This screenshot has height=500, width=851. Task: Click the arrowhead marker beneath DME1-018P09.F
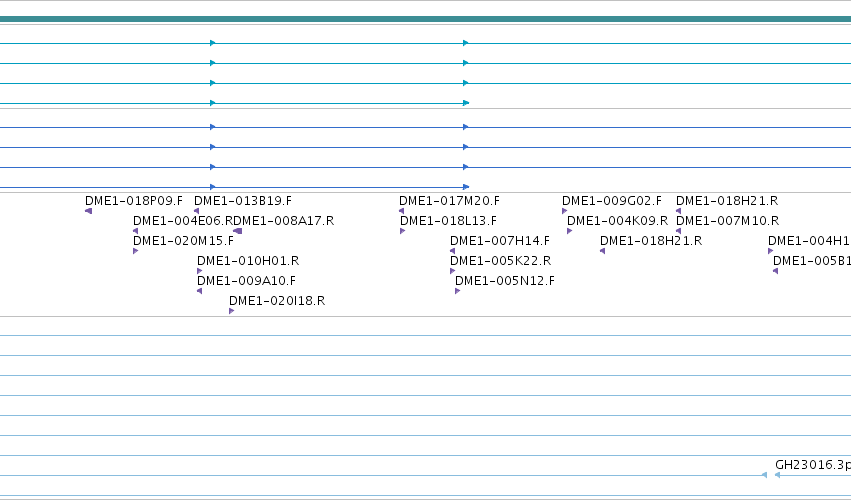(x=88, y=211)
